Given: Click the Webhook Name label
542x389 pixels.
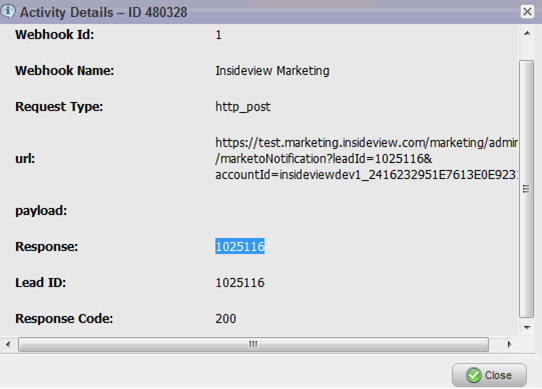Looking at the screenshot, I should [x=65, y=71].
